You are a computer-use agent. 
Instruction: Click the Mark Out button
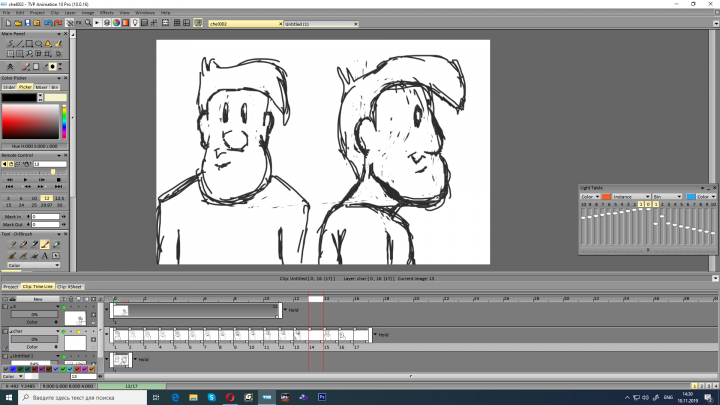[13, 225]
